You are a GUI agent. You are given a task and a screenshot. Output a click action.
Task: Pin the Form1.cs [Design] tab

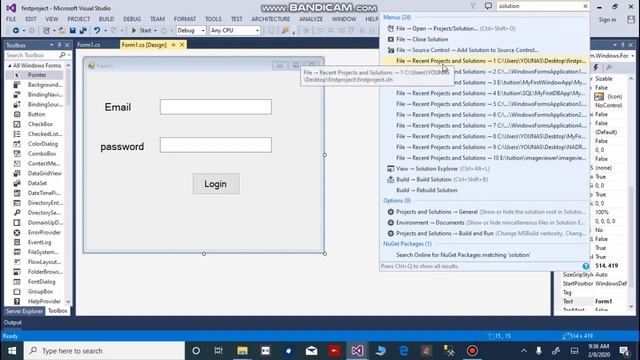pos(173,45)
